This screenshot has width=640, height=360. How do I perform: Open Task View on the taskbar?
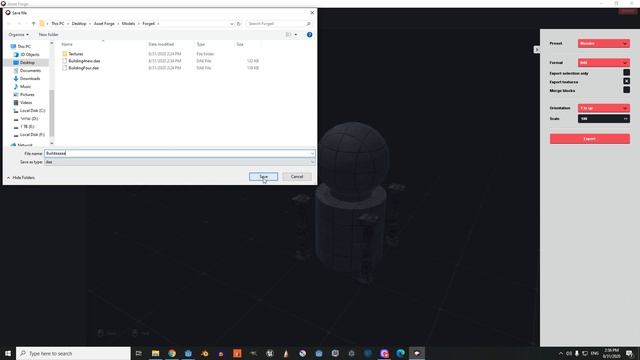[139, 353]
